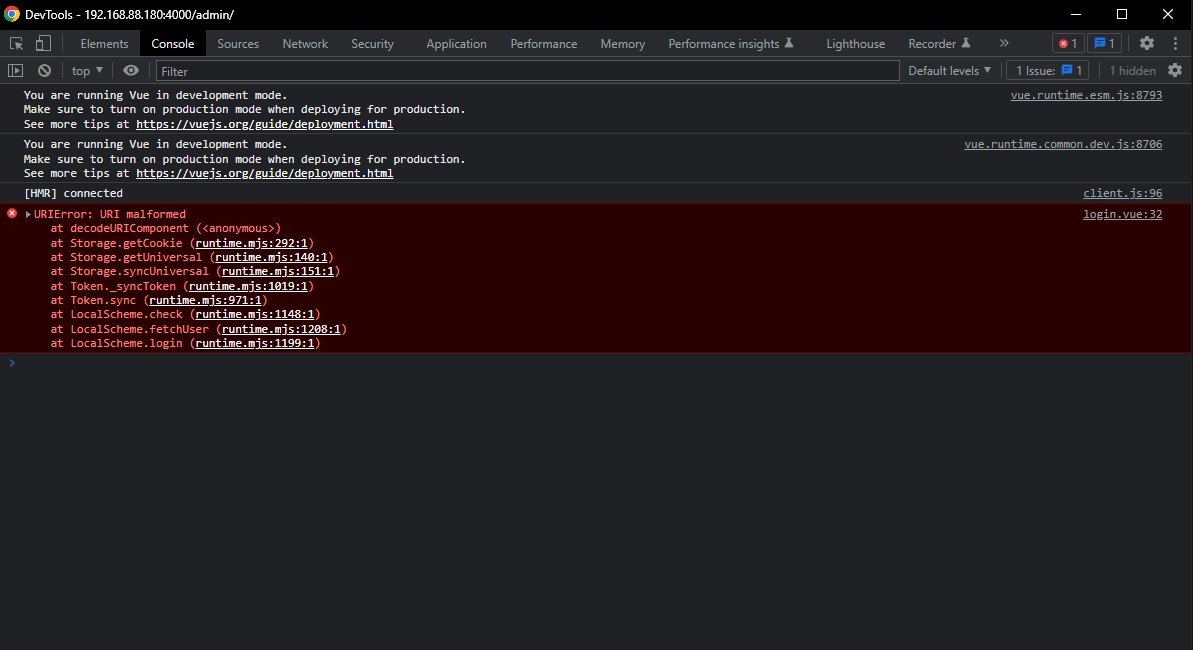The height and width of the screenshot is (650, 1193).
Task: Expand the URIError message triangle
Action: point(28,214)
